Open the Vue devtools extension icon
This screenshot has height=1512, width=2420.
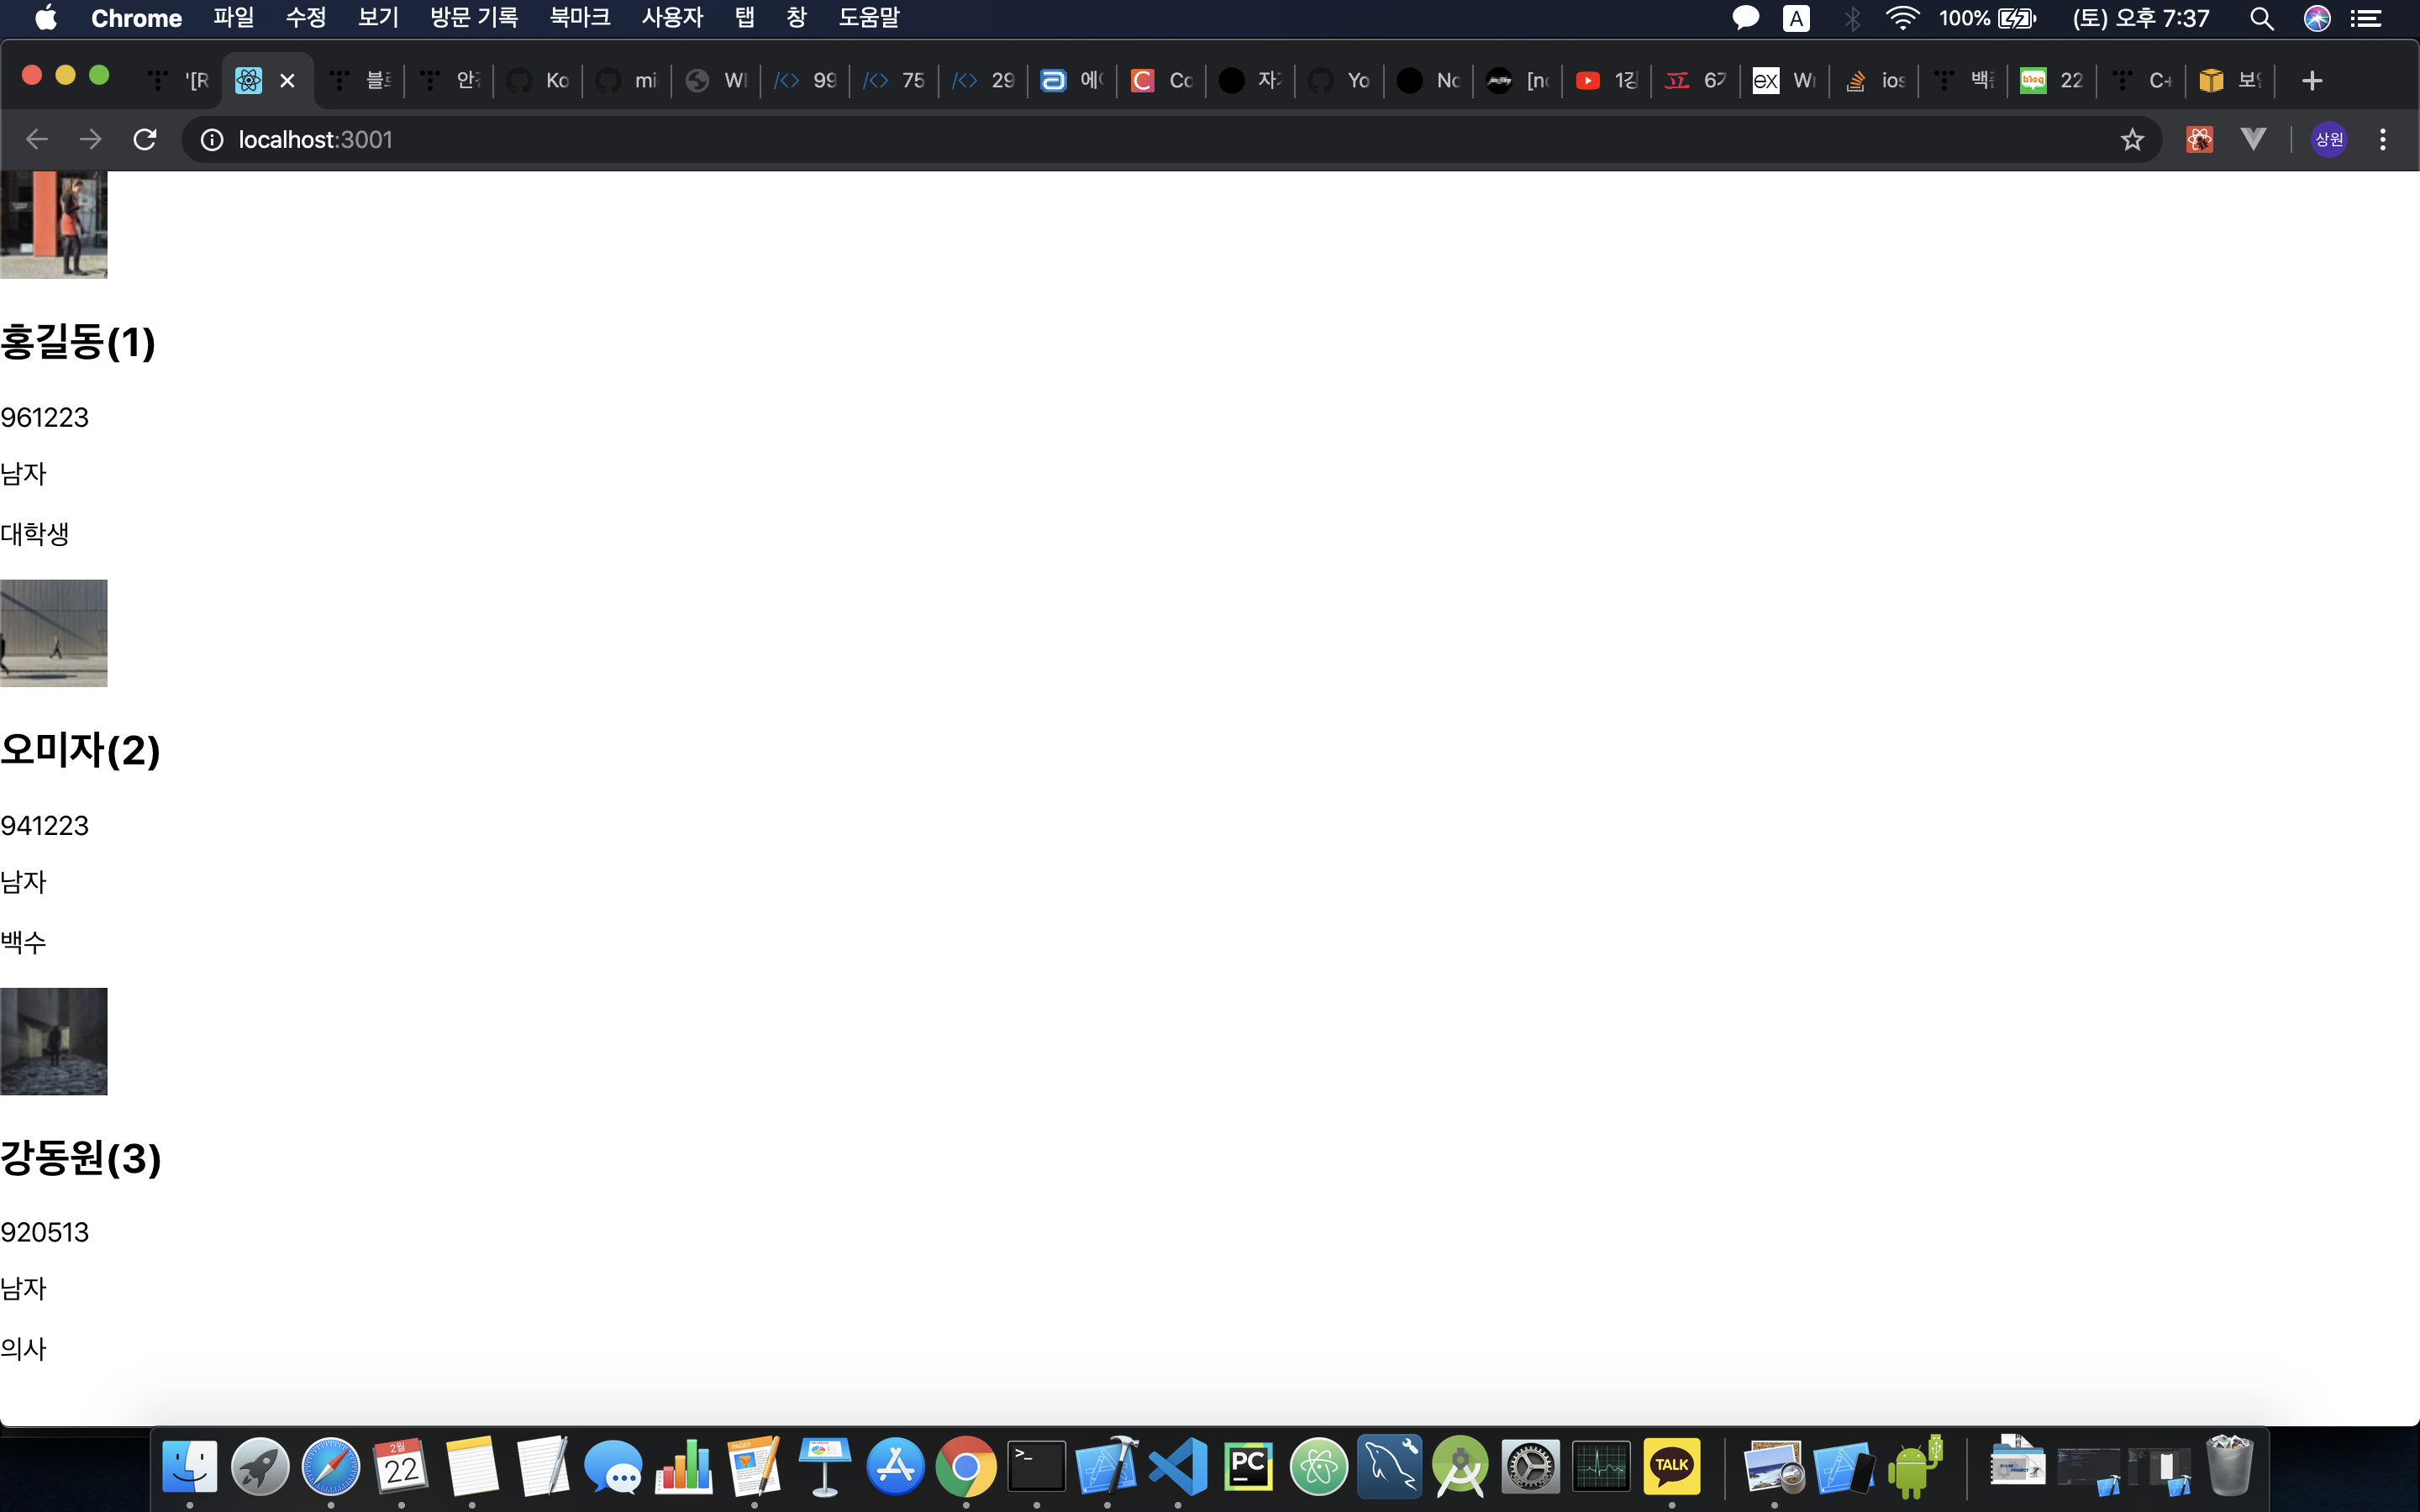(2253, 139)
